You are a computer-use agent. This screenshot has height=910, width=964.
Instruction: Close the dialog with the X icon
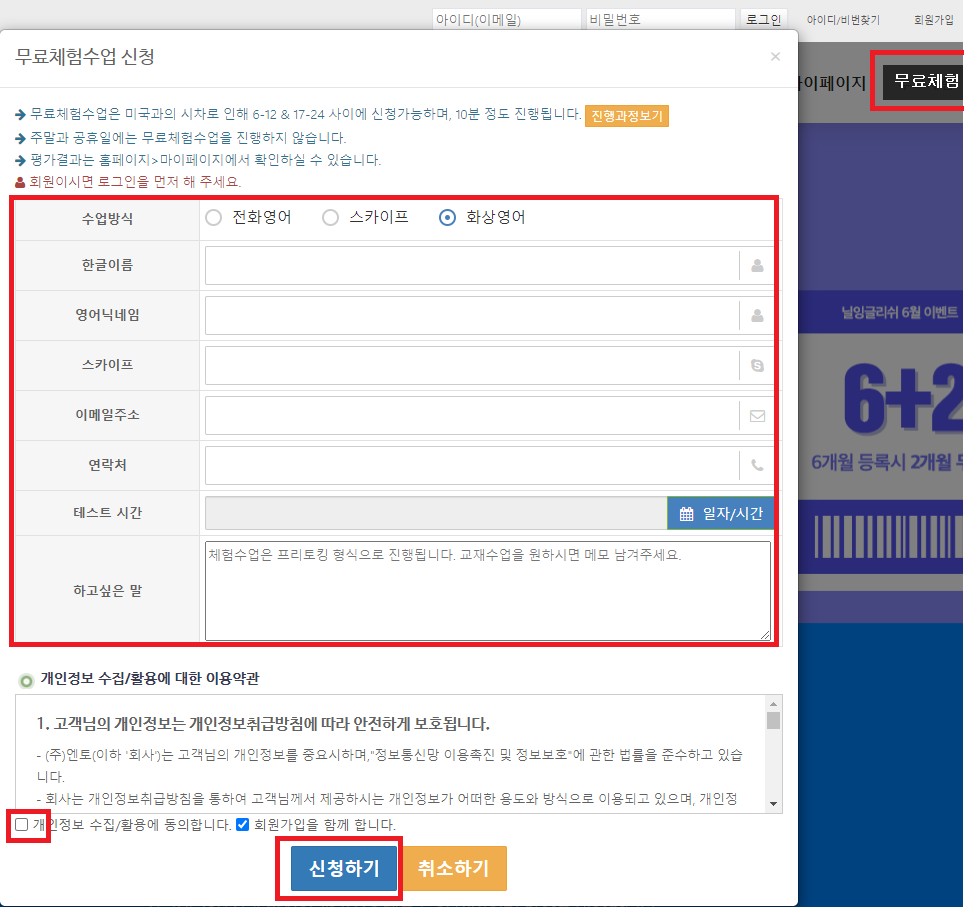(775, 57)
